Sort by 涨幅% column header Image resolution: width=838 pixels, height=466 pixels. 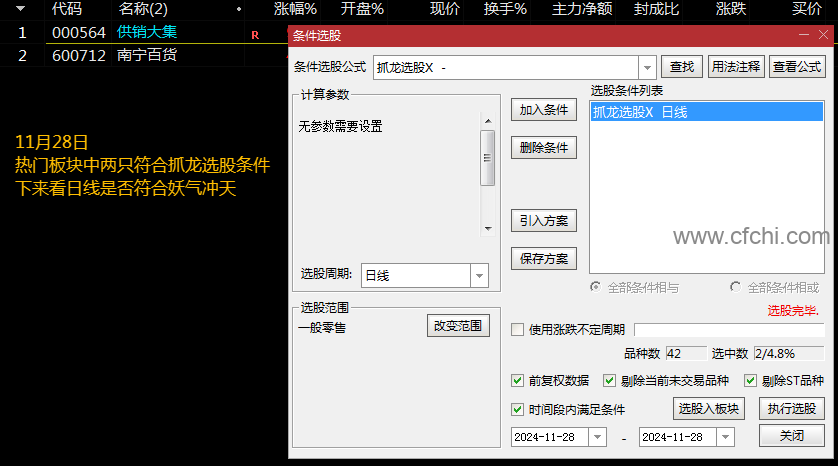coord(295,9)
